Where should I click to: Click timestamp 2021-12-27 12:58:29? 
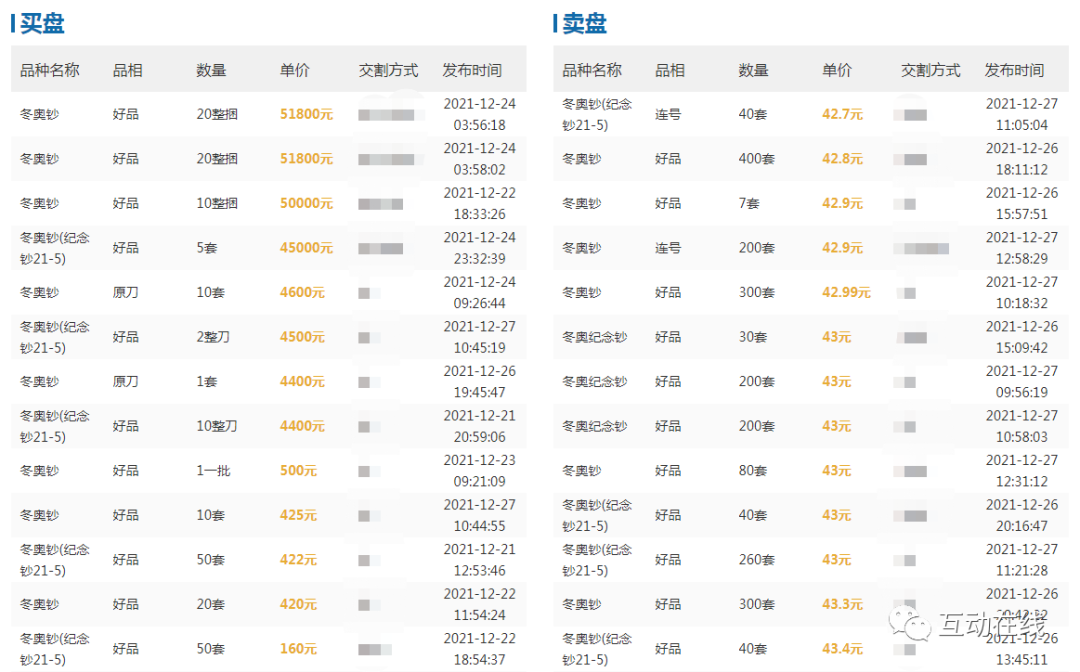click(1021, 248)
